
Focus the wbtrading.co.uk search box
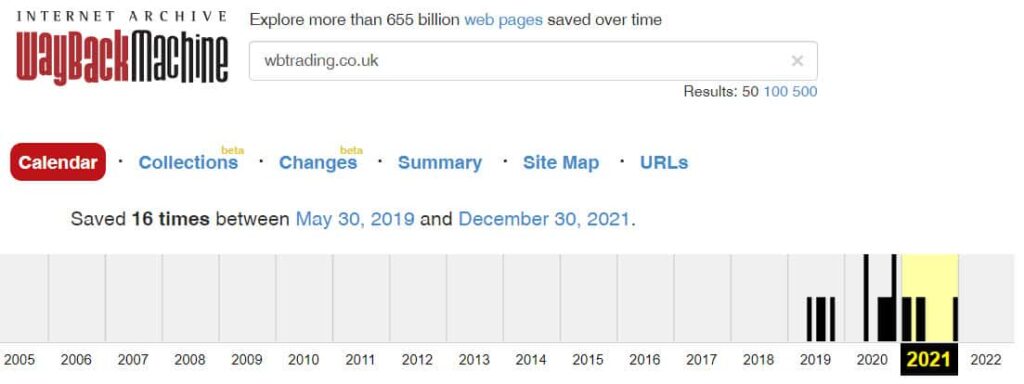pos(533,61)
